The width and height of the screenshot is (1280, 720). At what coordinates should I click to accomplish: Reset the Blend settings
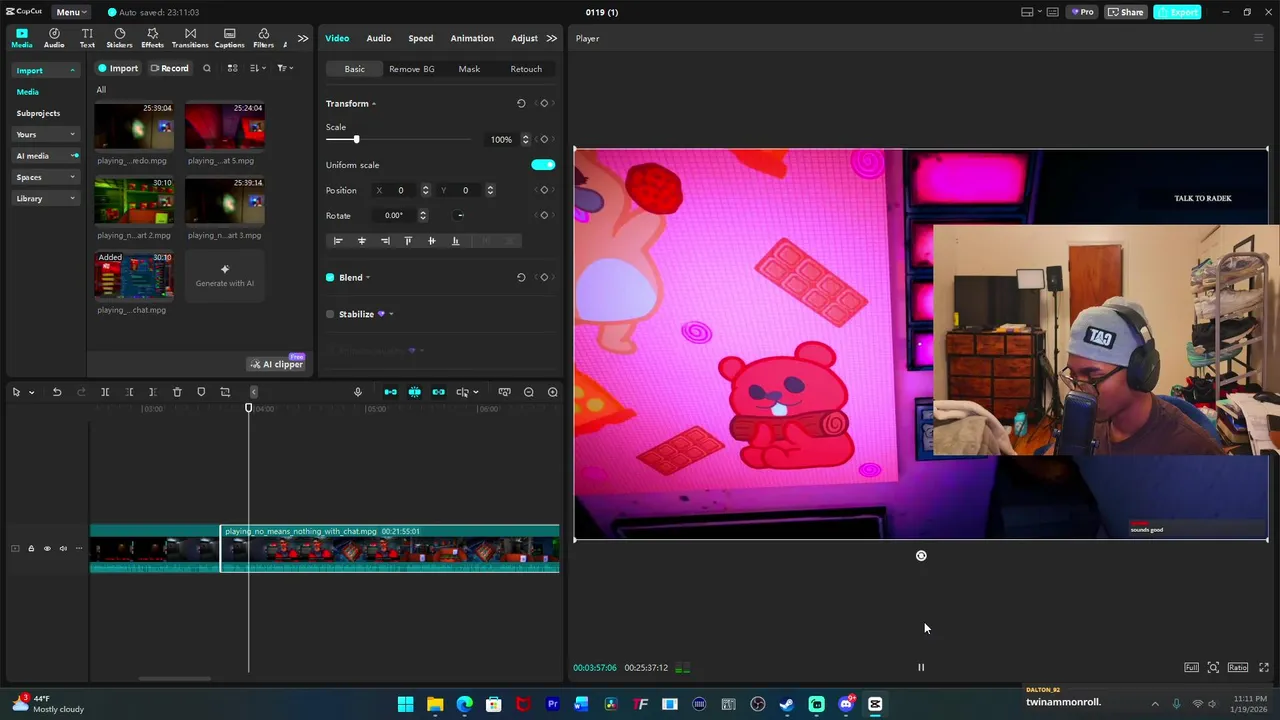pyautogui.click(x=521, y=277)
